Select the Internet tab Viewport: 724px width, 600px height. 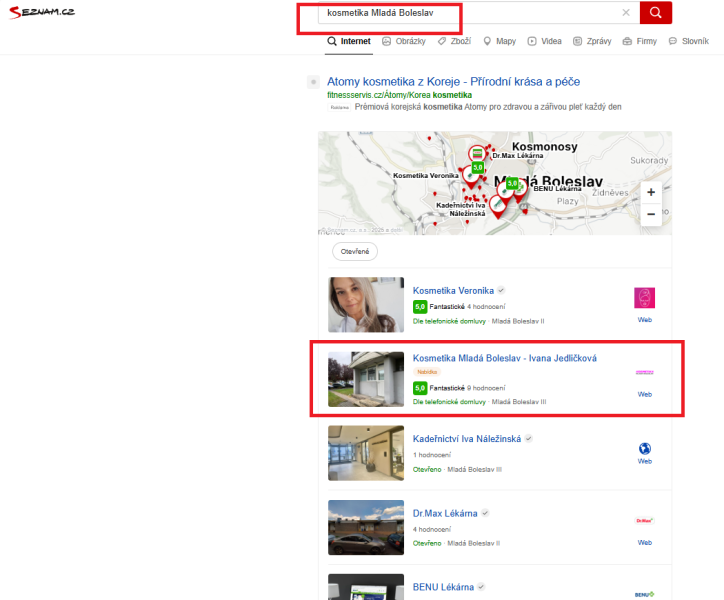(x=349, y=41)
